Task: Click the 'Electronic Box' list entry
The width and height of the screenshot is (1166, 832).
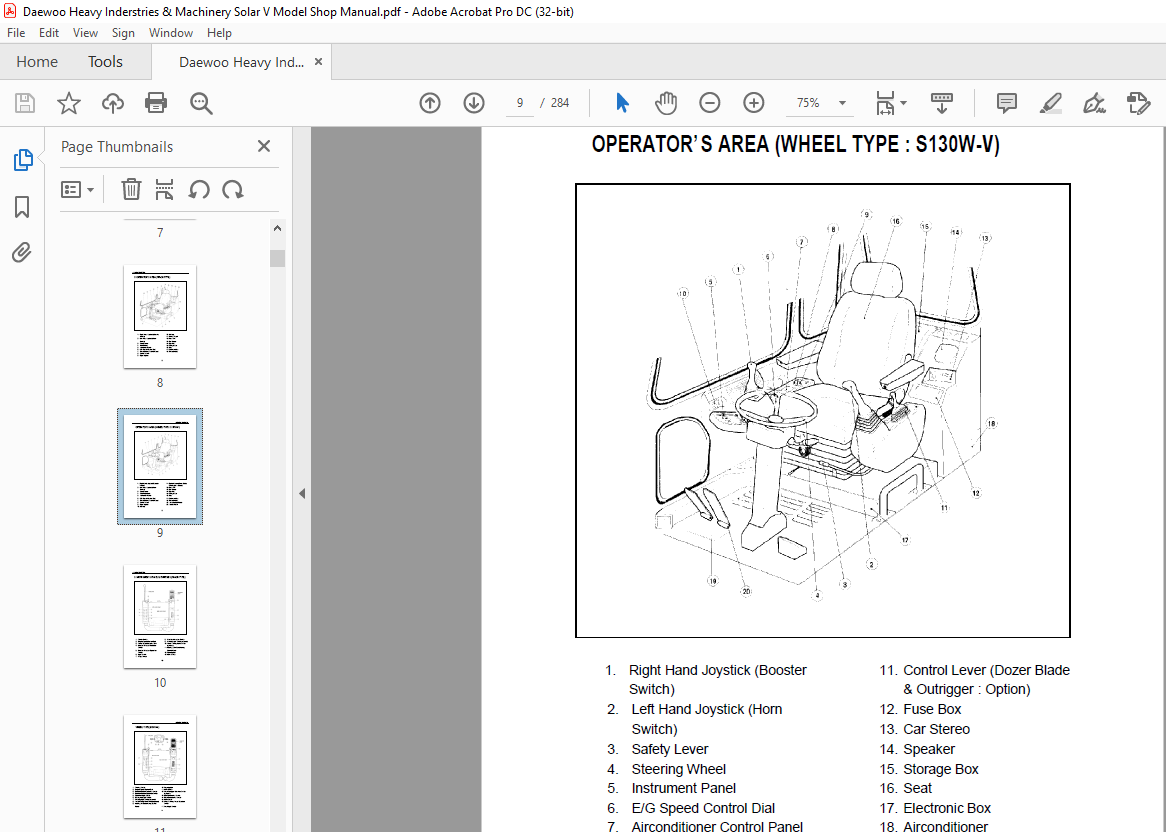Action: pos(935,808)
